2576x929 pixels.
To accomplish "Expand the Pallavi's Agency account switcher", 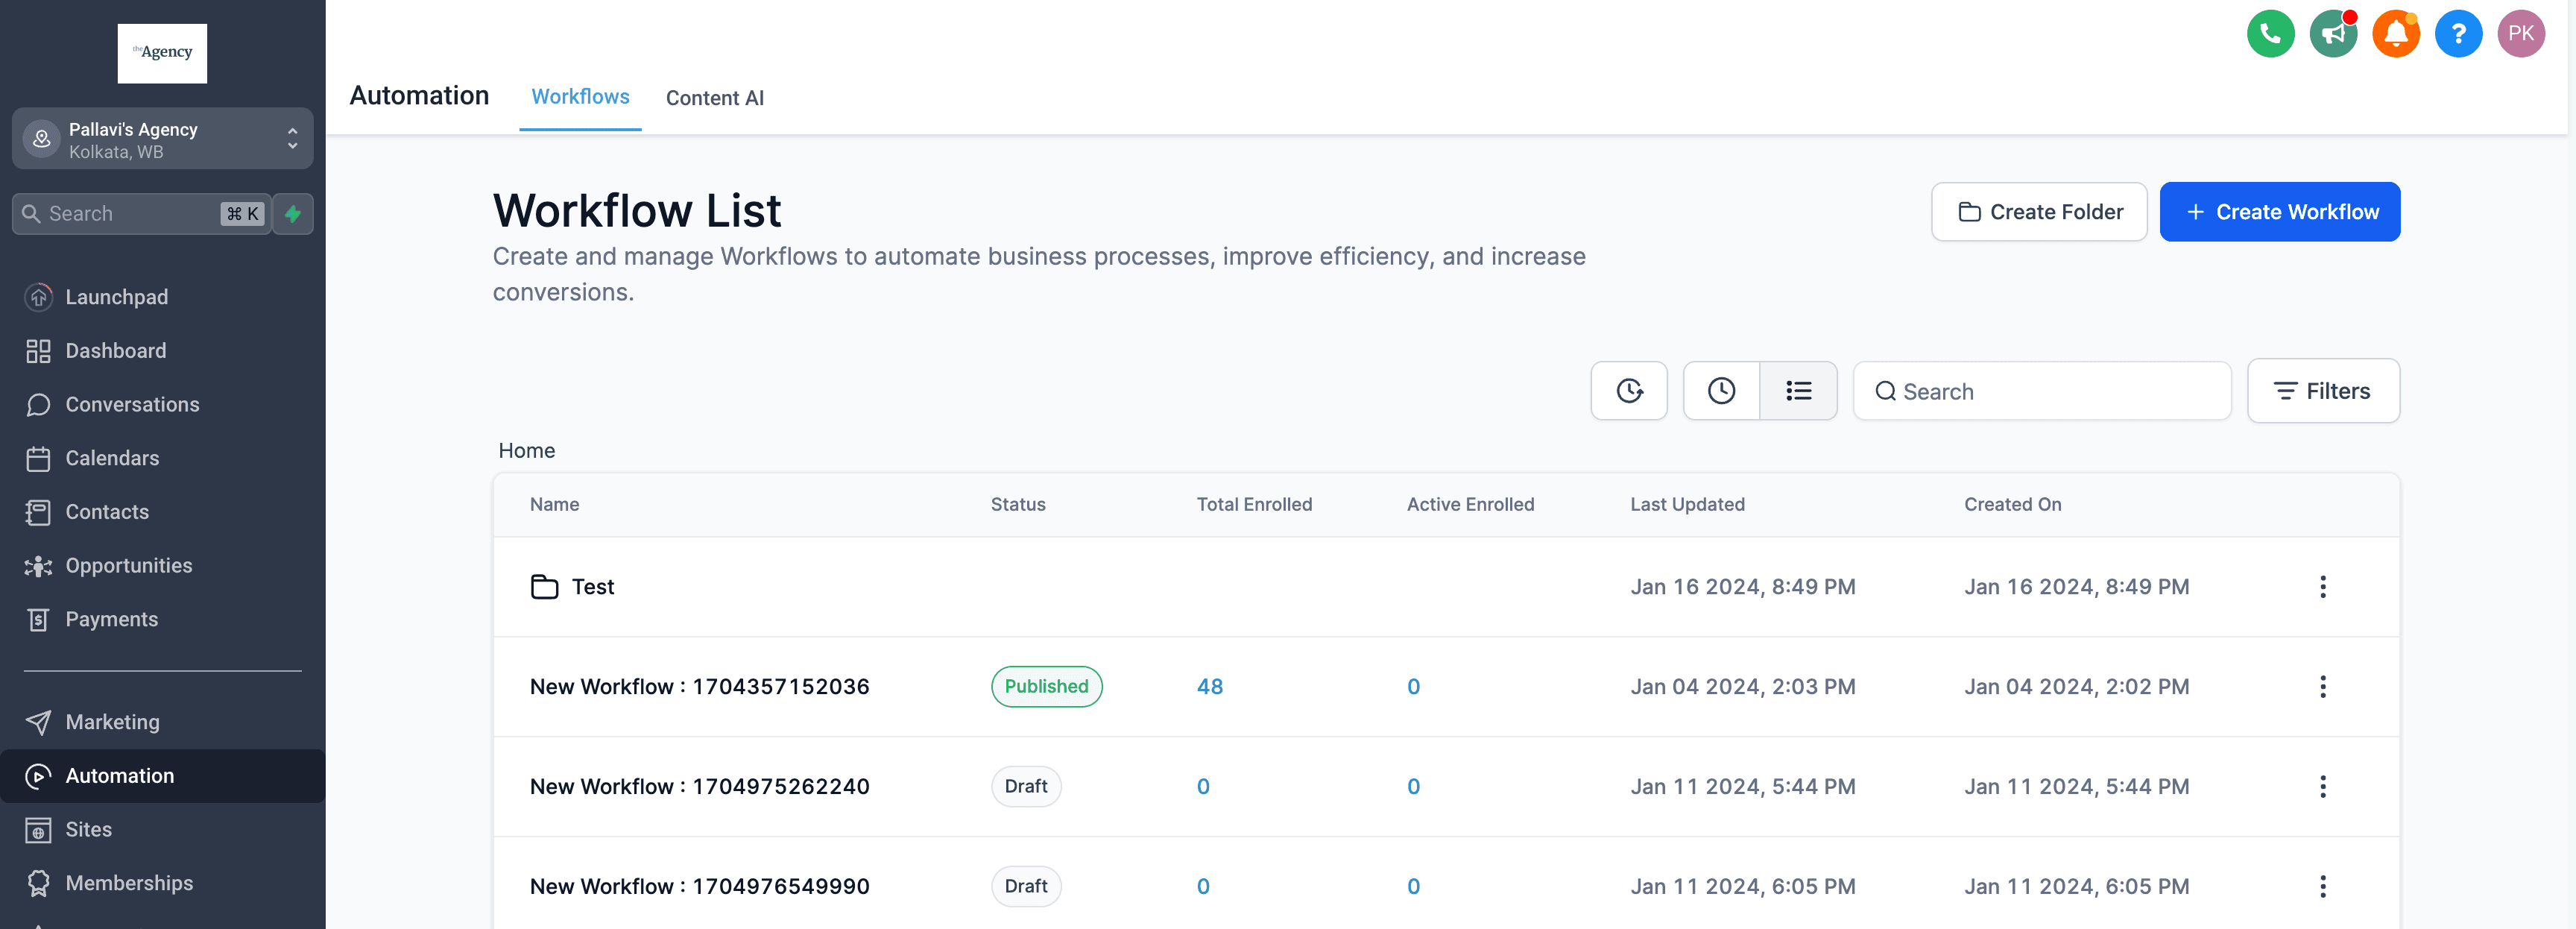I will click(162, 139).
